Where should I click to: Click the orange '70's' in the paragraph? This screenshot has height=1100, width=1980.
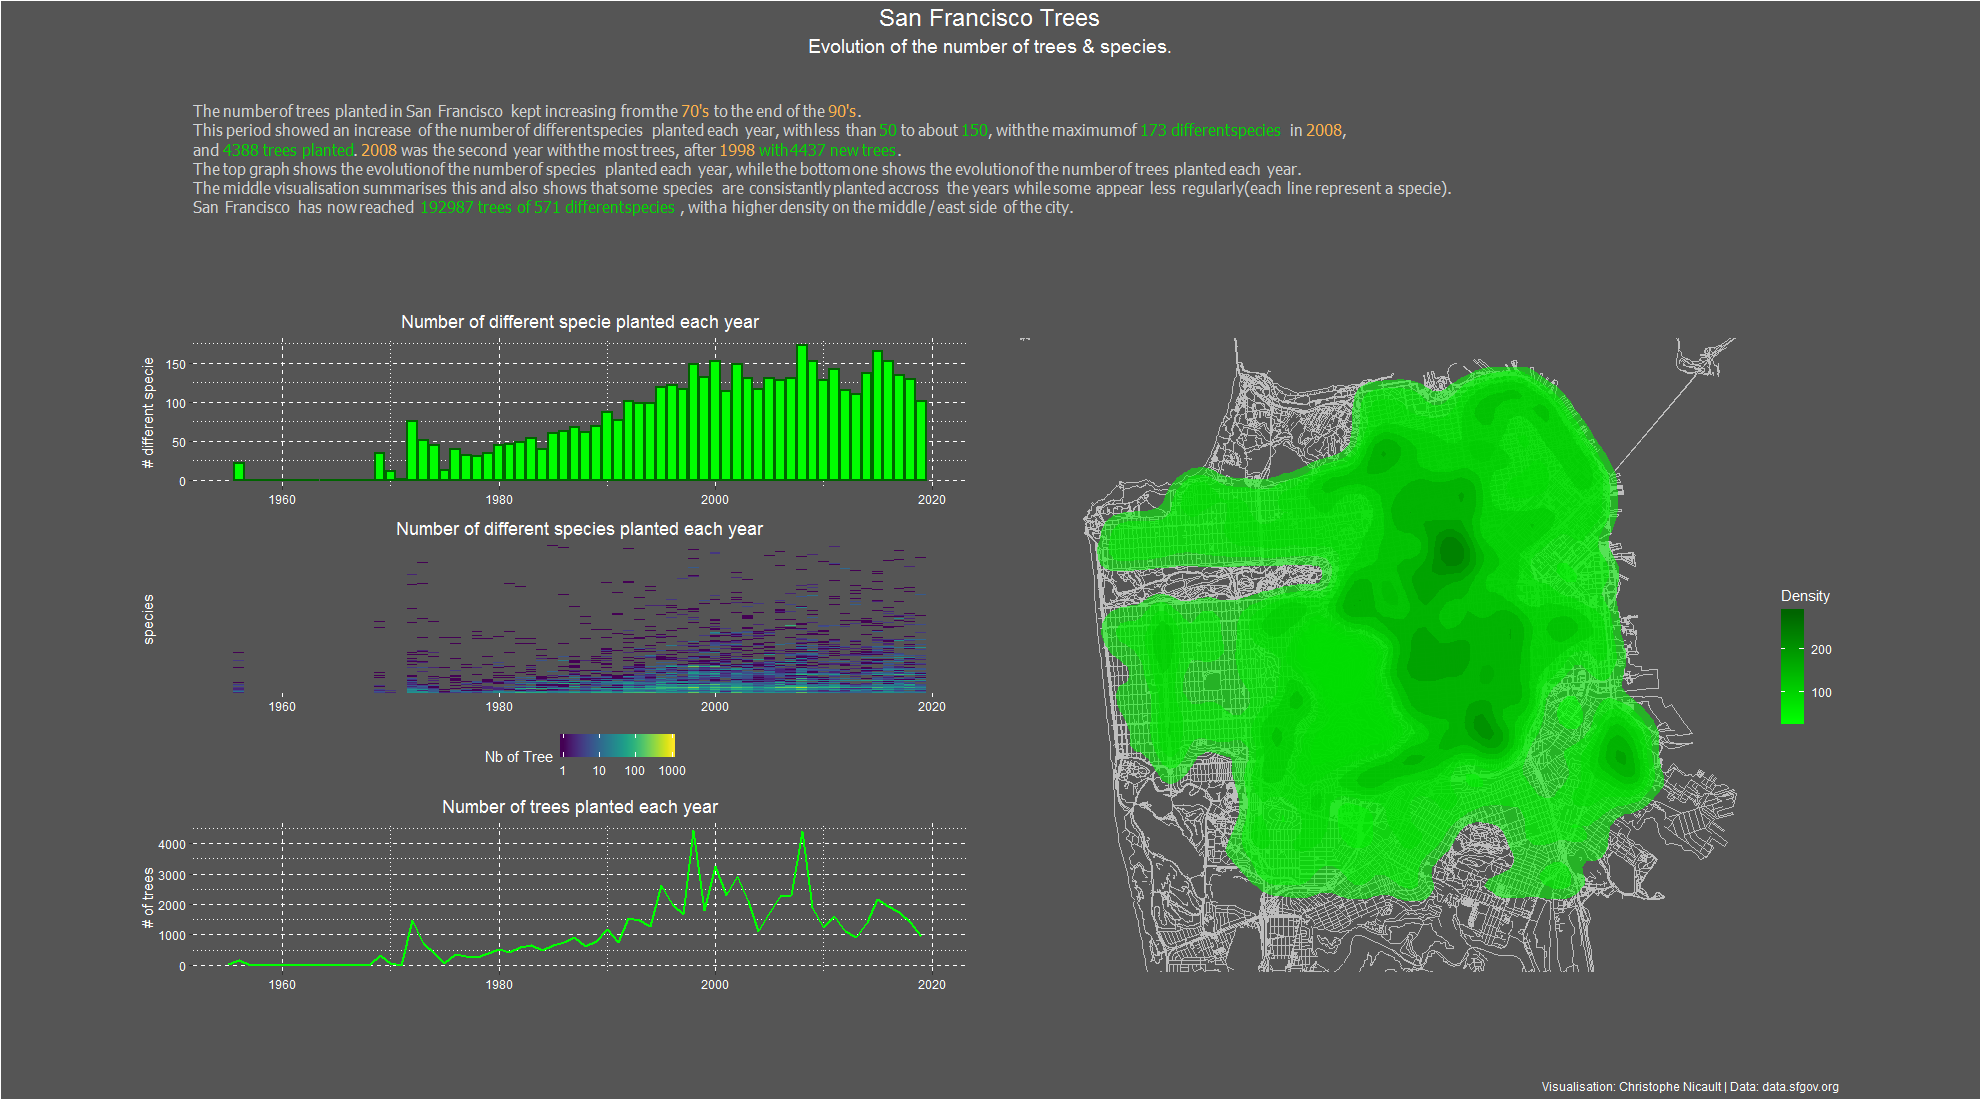tap(695, 111)
